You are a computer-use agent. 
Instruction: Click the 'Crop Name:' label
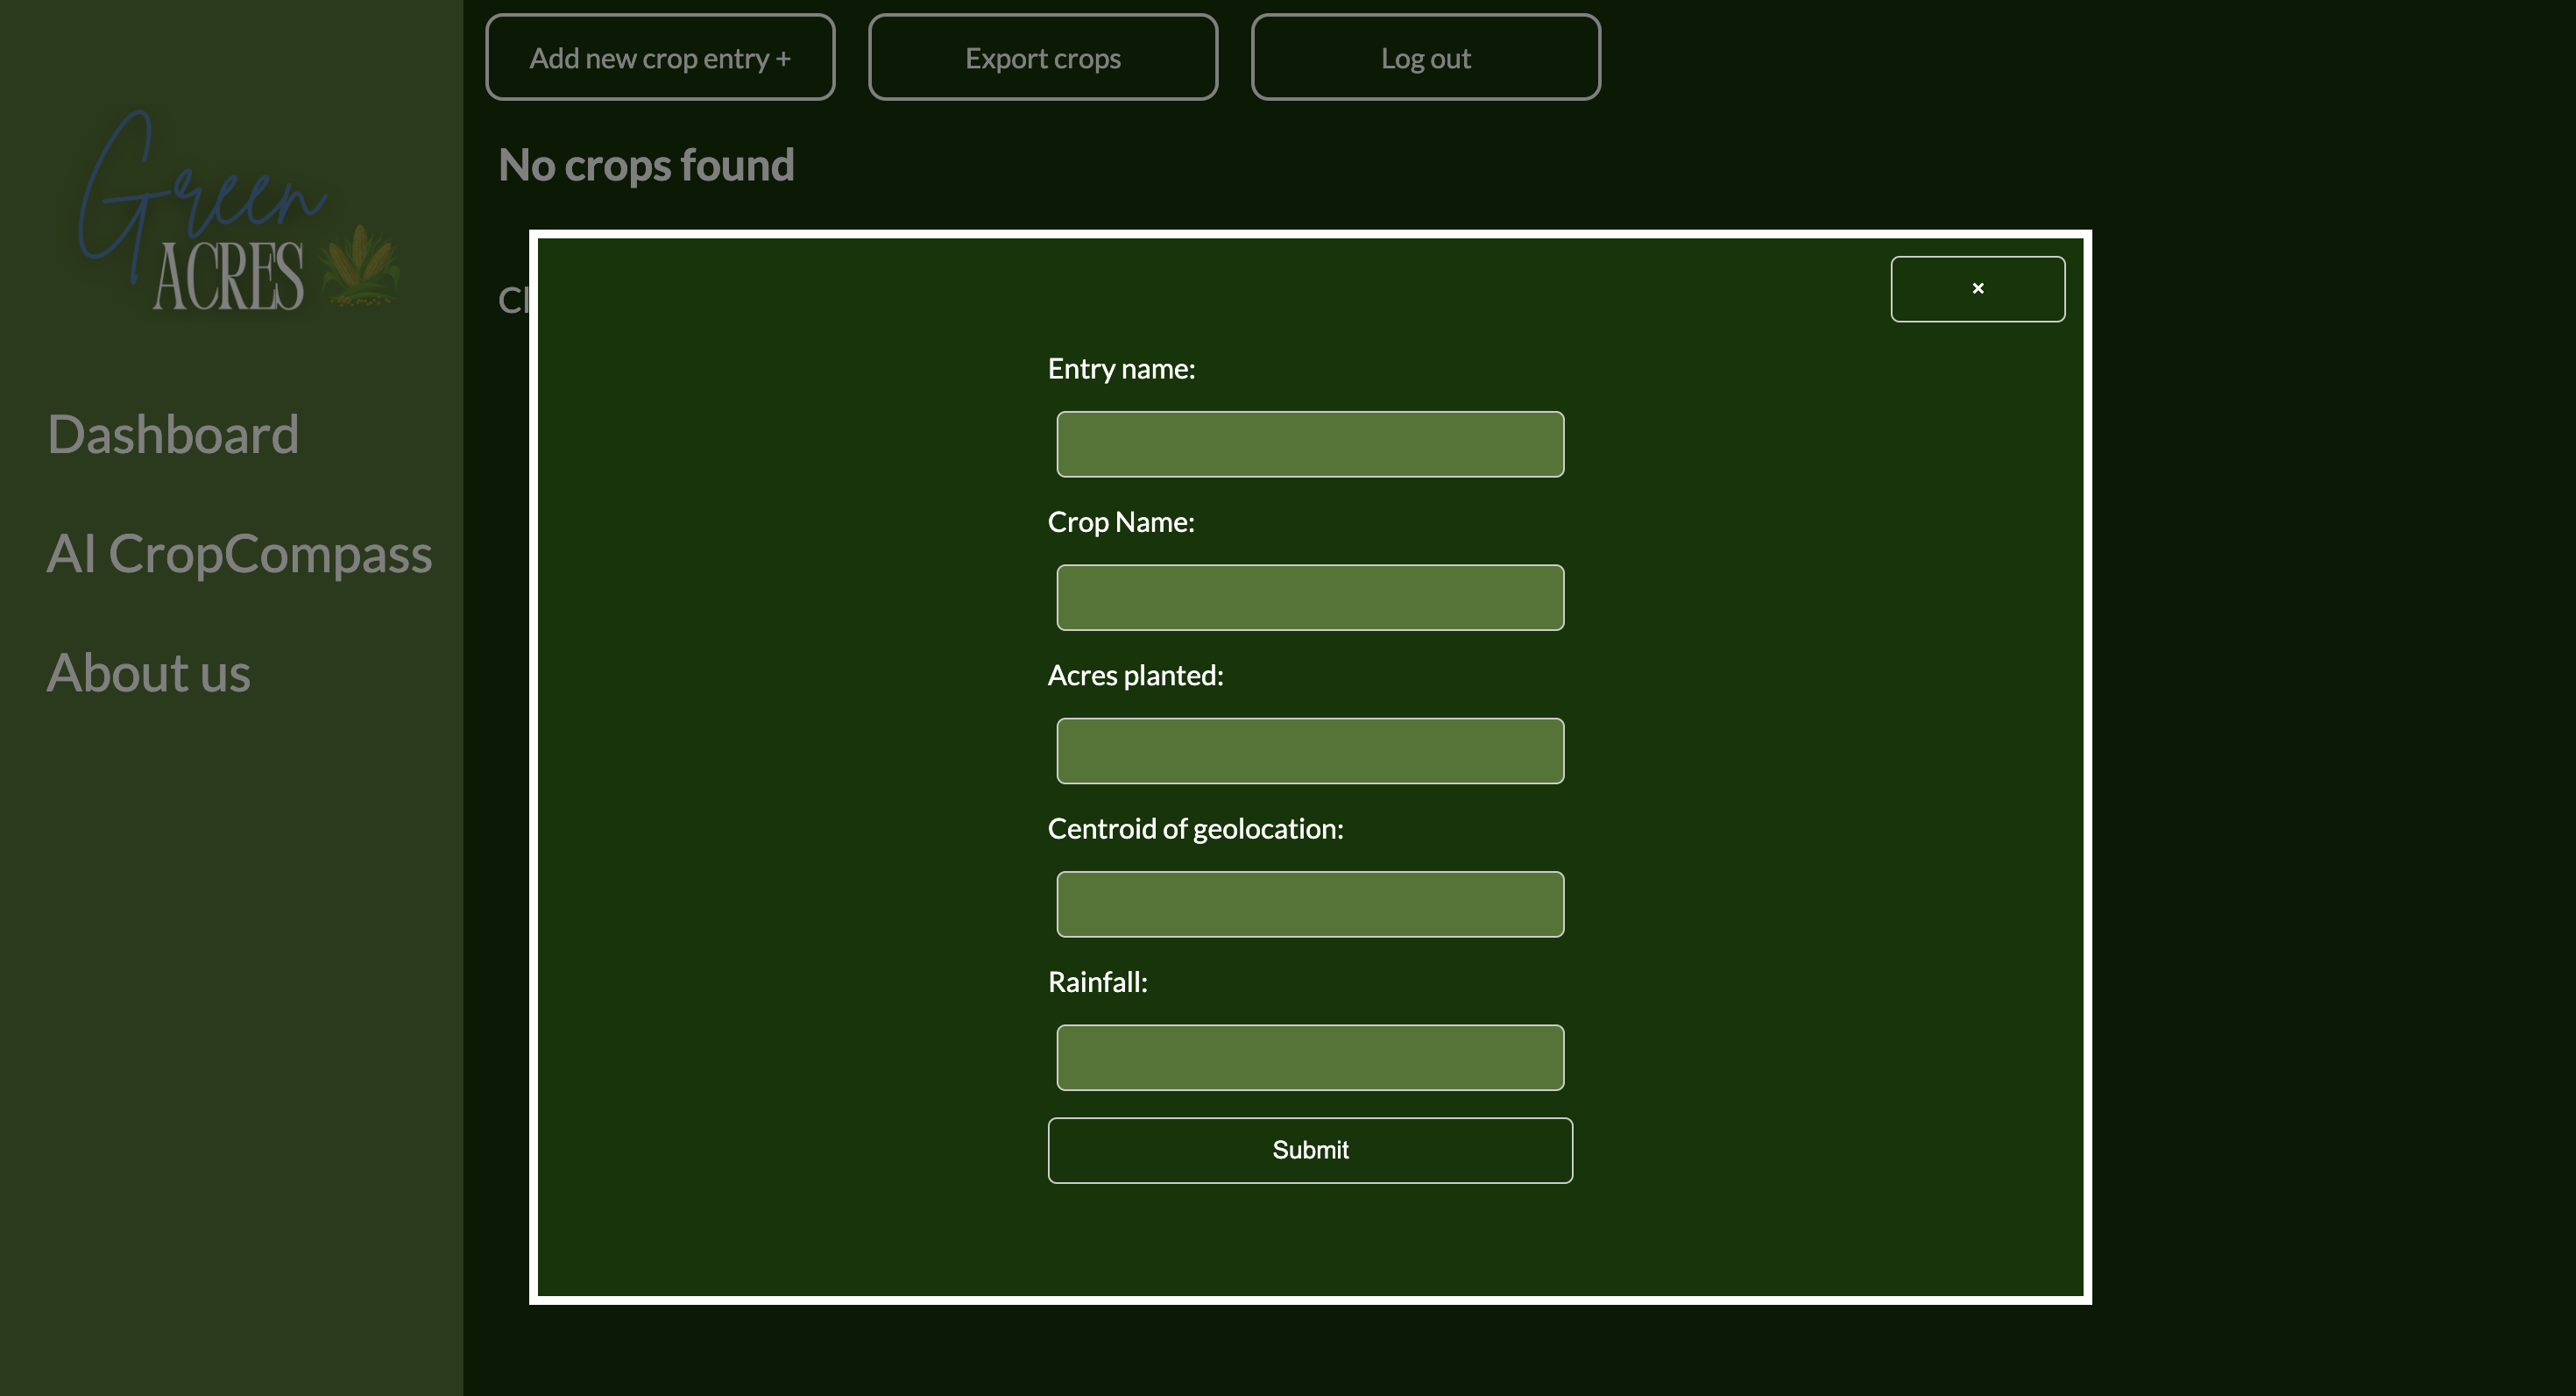pos(1120,522)
